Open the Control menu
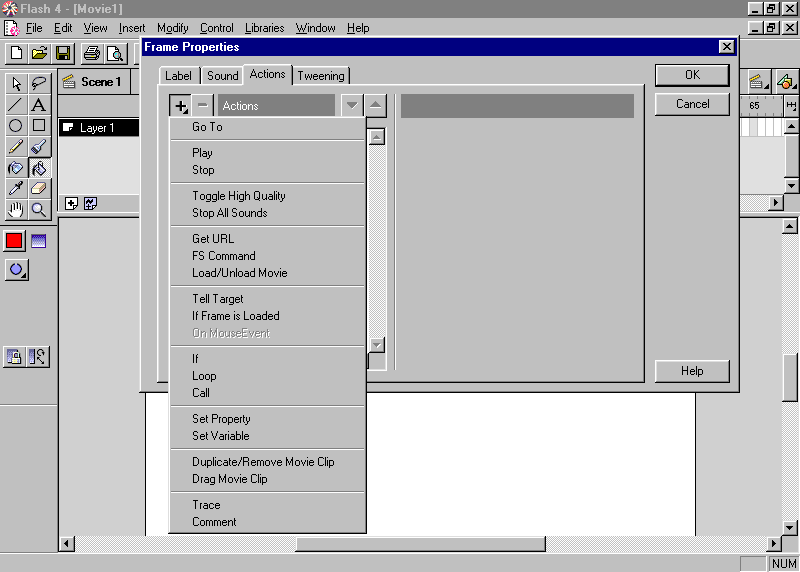This screenshot has height=572, width=800. (x=216, y=28)
